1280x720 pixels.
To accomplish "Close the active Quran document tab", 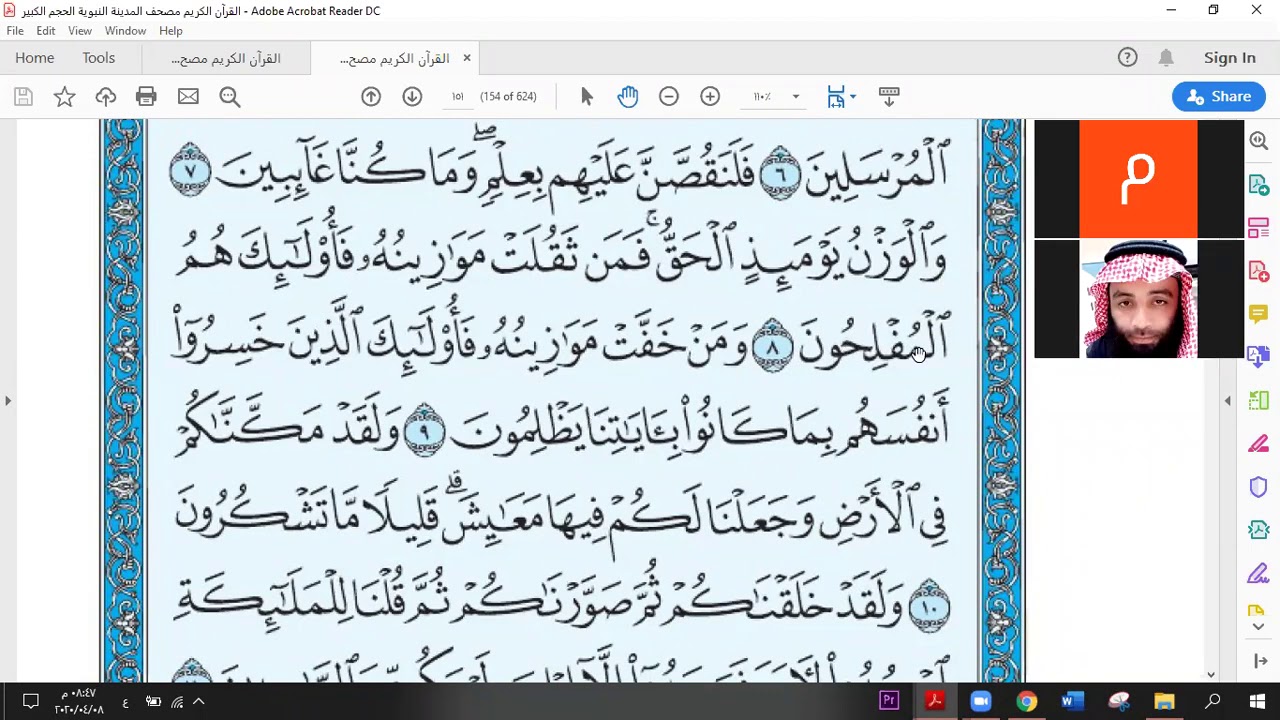I will point(466,58).
